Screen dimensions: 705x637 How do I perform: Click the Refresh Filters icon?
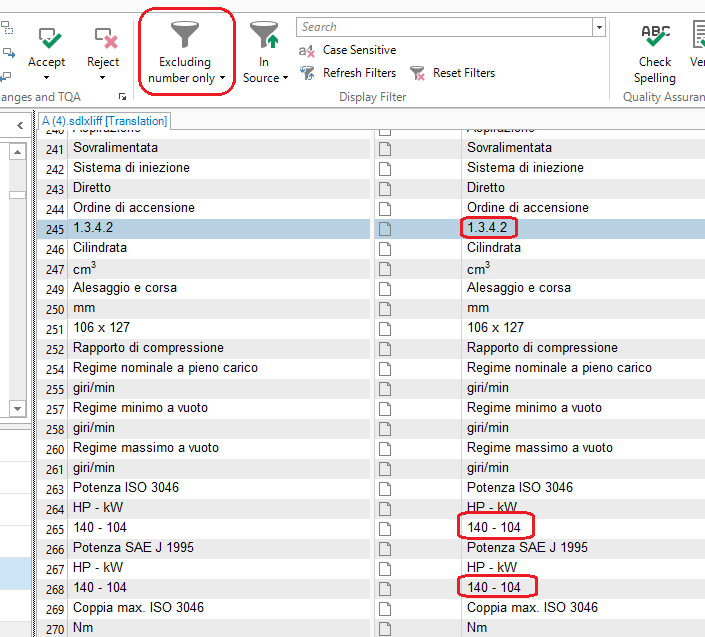coord(308,73)
